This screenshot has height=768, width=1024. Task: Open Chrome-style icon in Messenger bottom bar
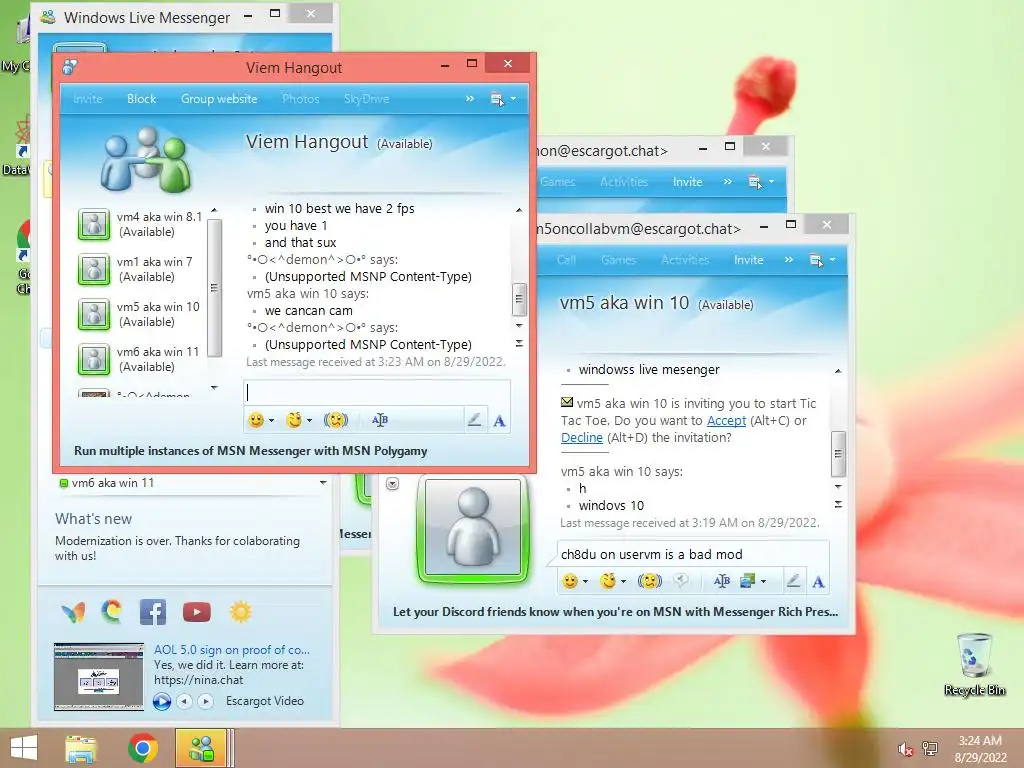112,612
